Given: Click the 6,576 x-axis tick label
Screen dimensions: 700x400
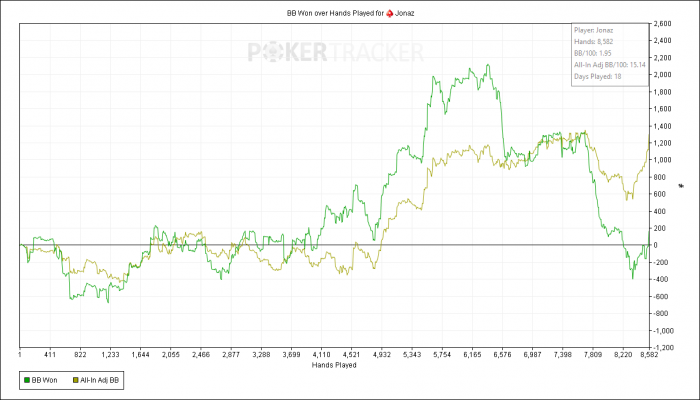Looking at the screenshot, I should (x=502, y=355).
